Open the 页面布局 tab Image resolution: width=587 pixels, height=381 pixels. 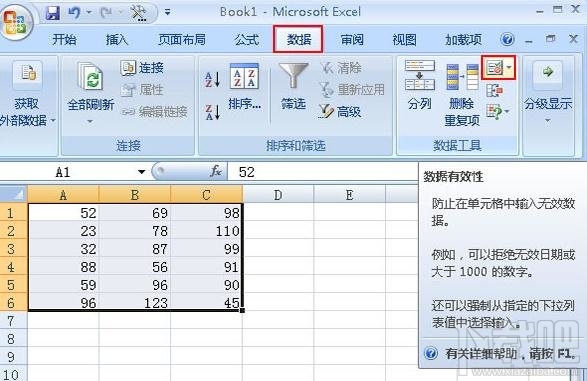point(182,39)
